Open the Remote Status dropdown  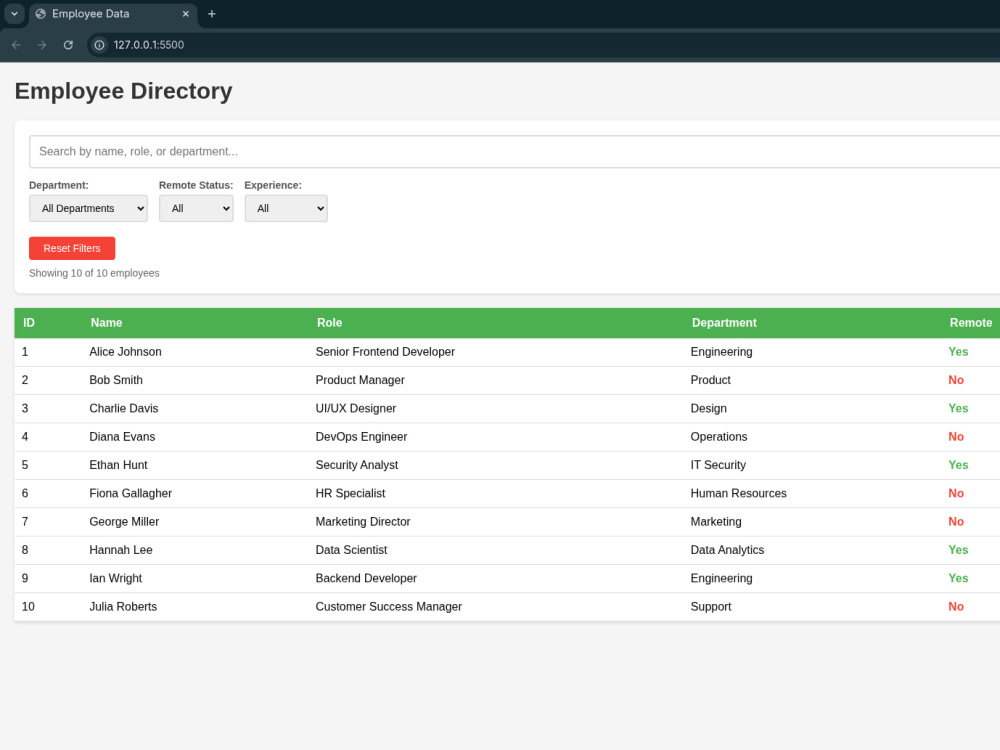[x=196, y=208]
